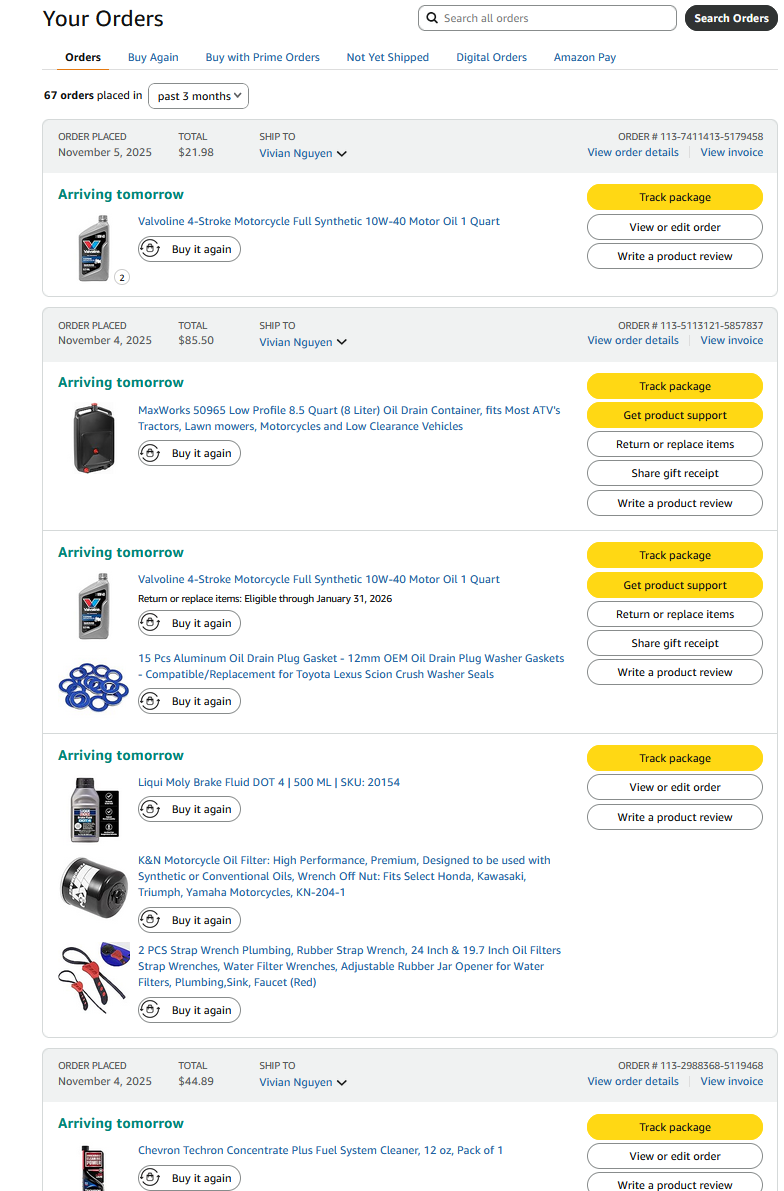View invoice for order 113-5113121-5857837

click(731, 340)
